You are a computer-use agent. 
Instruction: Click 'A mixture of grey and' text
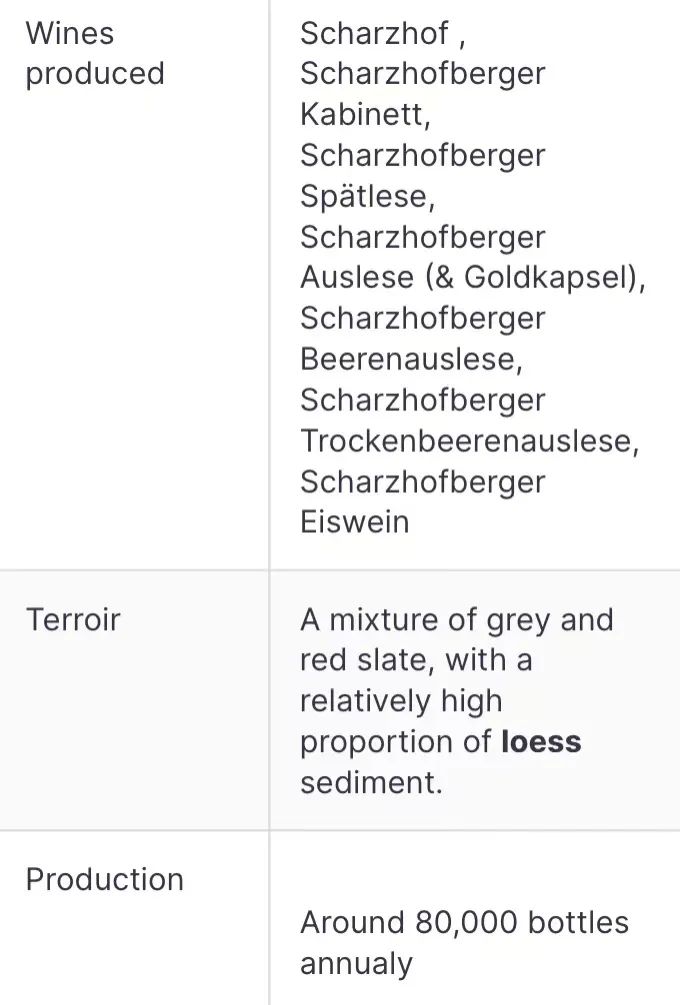tap(456, 620)
